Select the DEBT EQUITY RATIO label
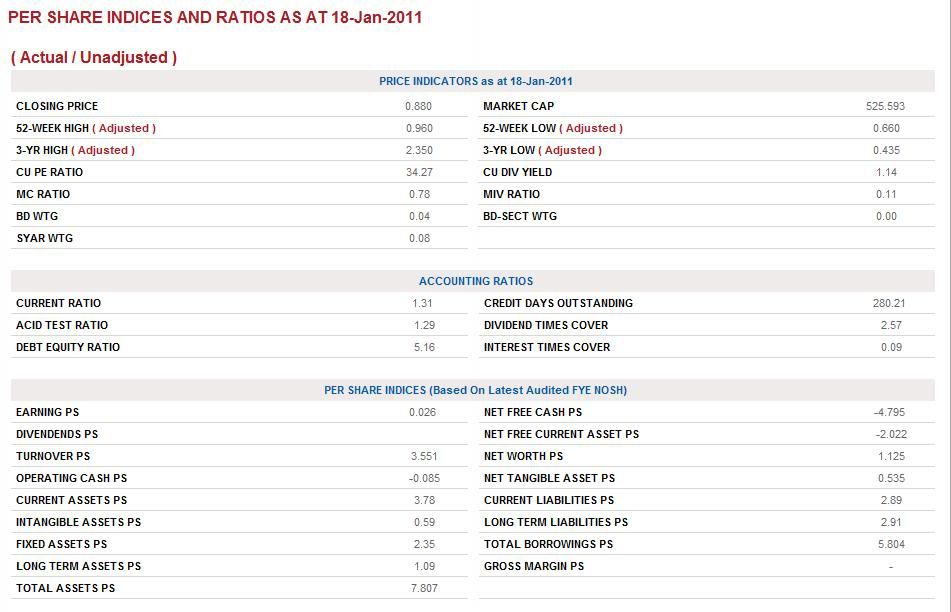The width and height of the screenshot is (951, 612). pyautogui.click(x=68, y=347)
